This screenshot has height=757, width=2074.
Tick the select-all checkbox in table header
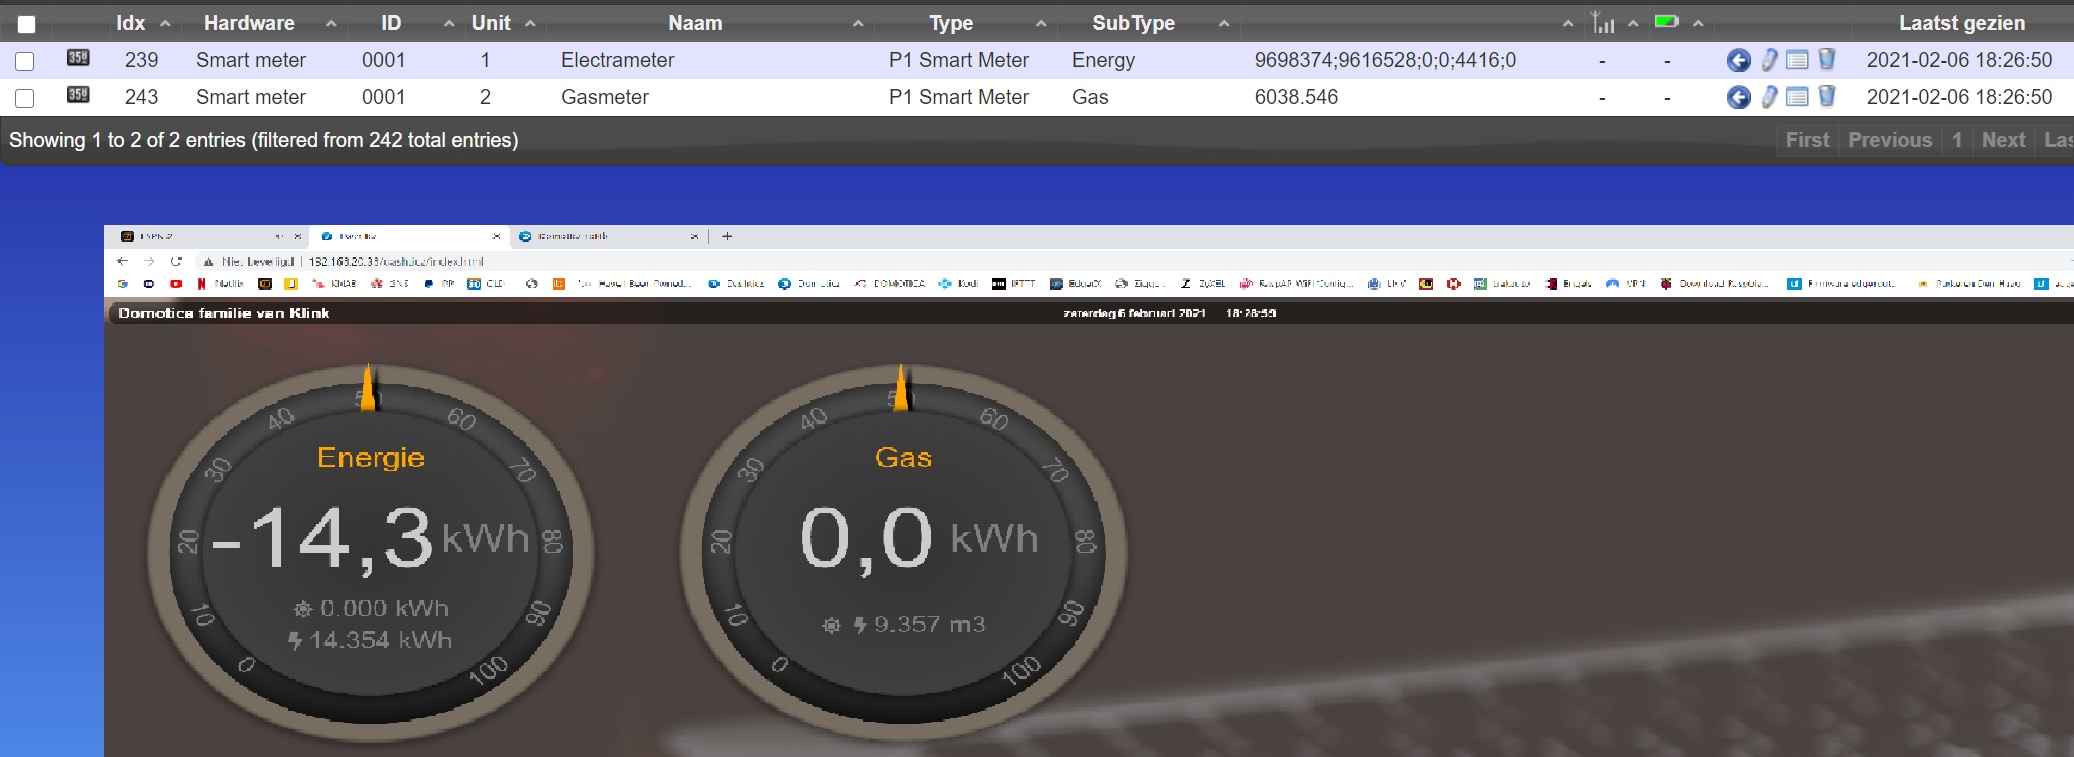pos(27,24)
